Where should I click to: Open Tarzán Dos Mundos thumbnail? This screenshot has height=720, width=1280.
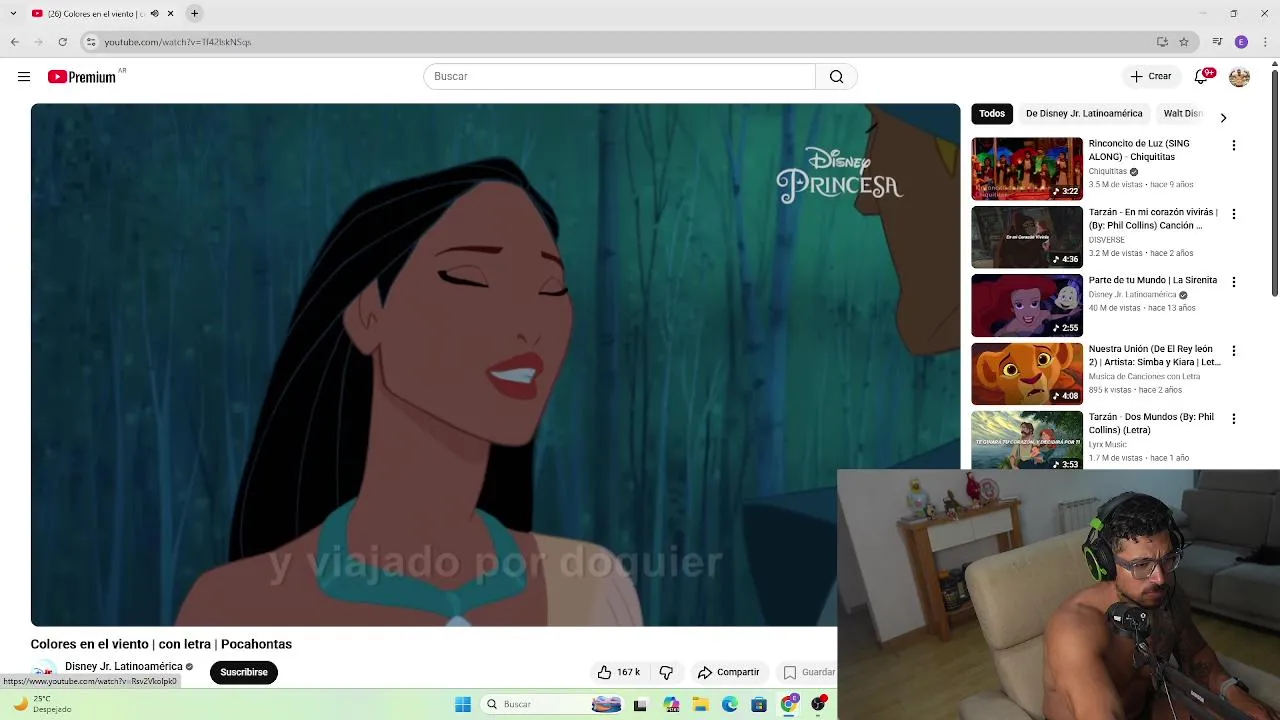tap(1027, 440)
